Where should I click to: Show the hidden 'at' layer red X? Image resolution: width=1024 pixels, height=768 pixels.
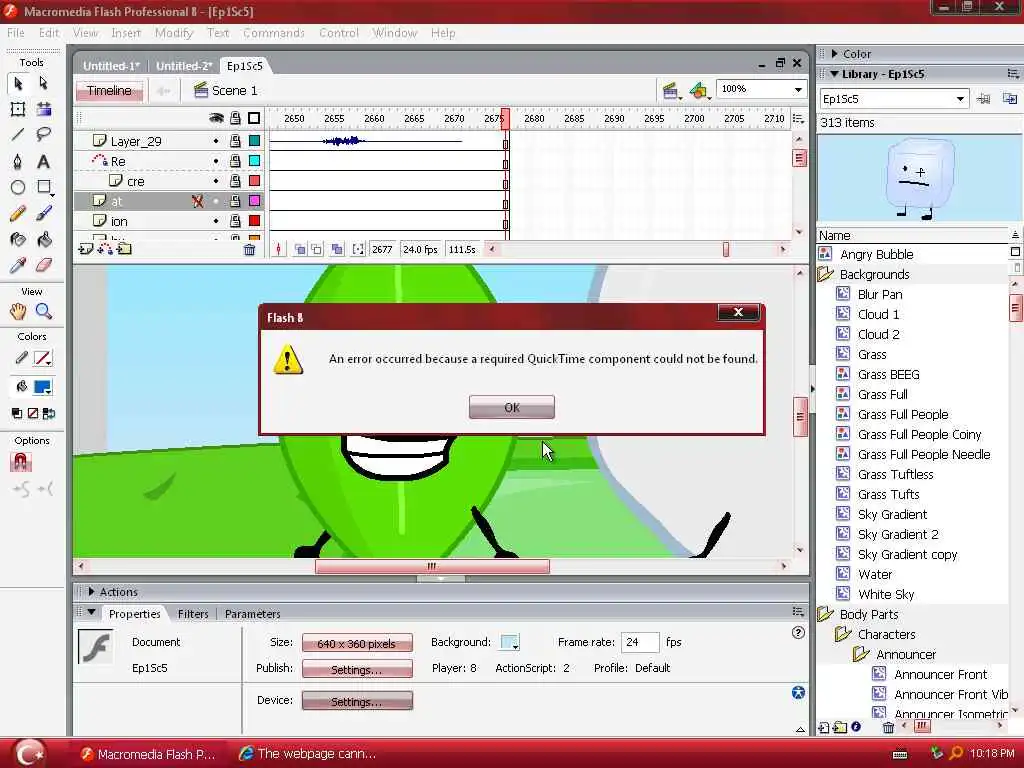click(197, 201)
